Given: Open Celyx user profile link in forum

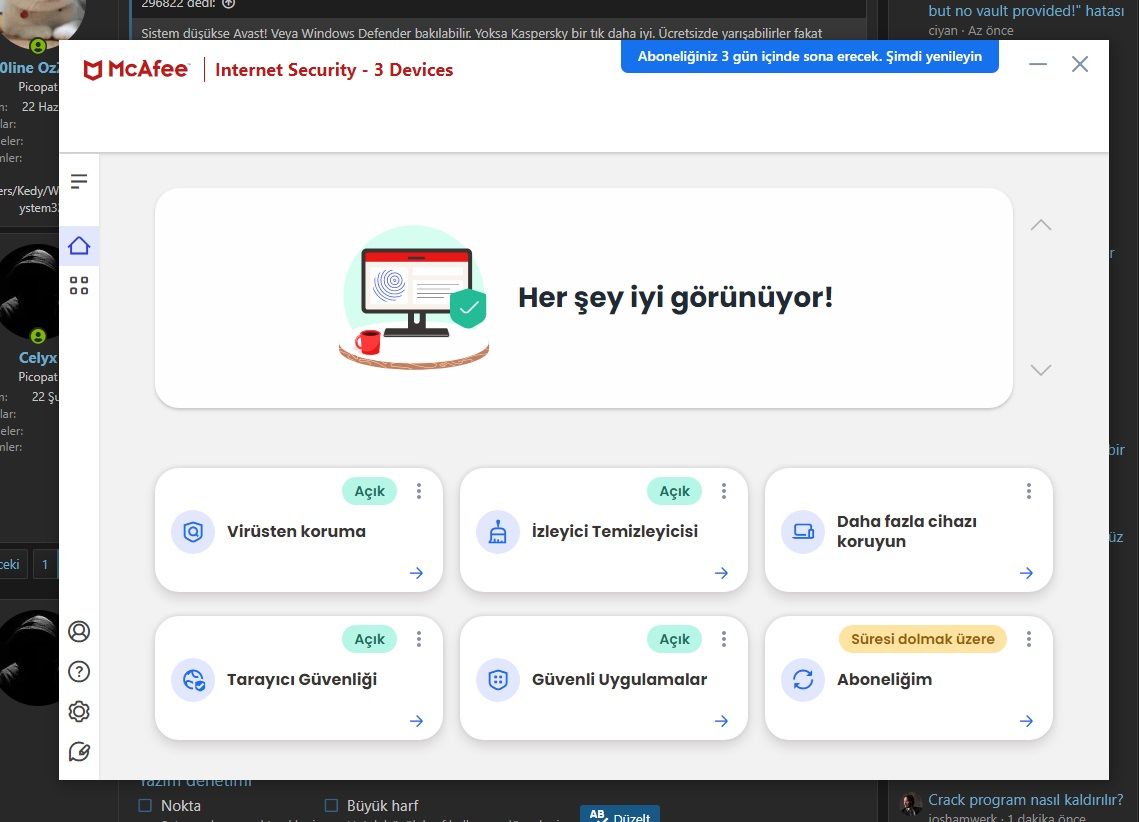Looking at the screenshot, I should coord(38,357).
